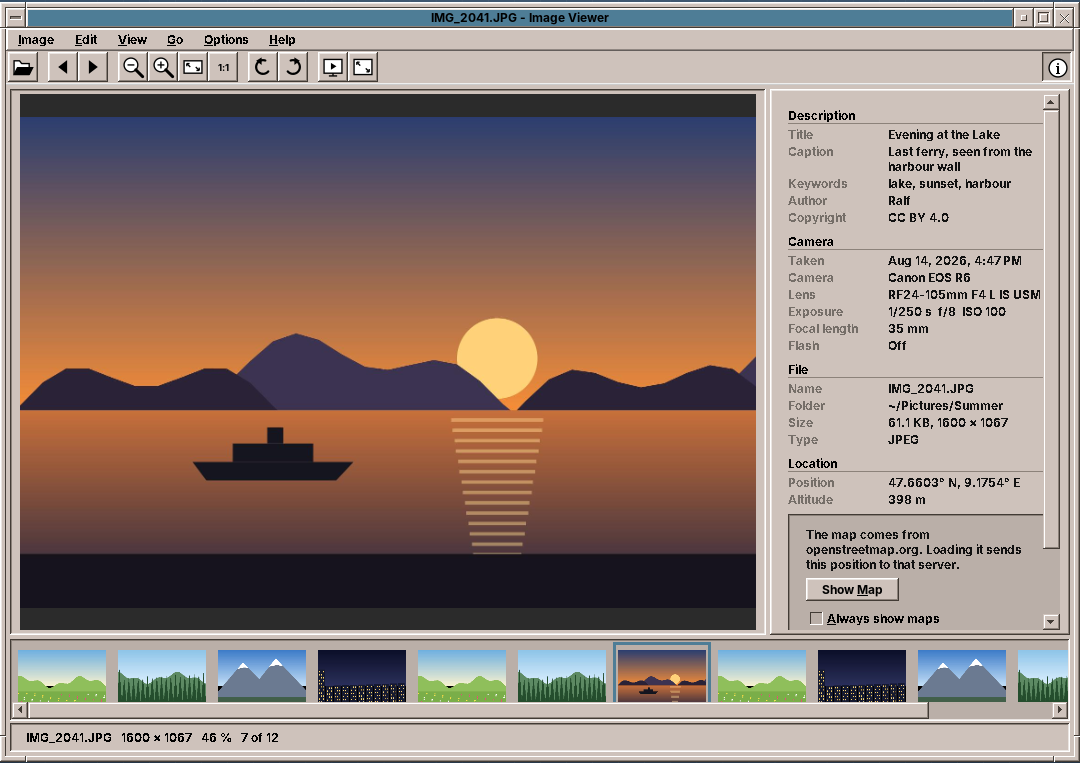Click the taken date 'Aug 14, 2026, 4:47 PM'
Screen dimensions: 1080x763
point(955,261)
